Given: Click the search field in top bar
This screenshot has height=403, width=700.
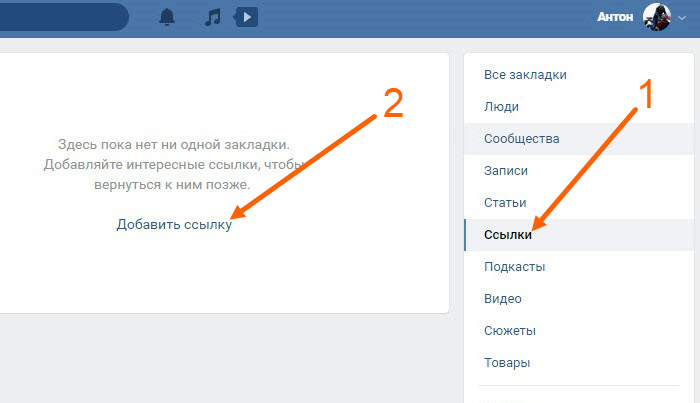Looking at the screenshot, I should coord(60,17).
